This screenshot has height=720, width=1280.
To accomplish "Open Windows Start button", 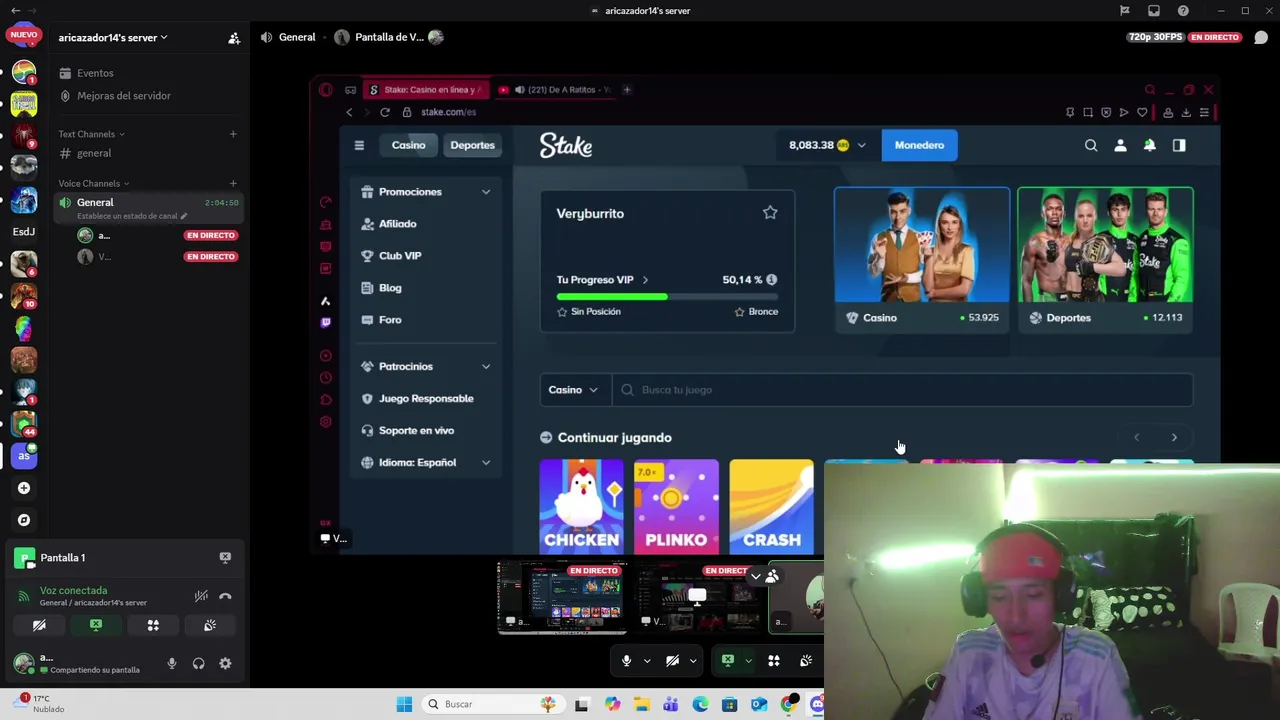I will (404, 704).
